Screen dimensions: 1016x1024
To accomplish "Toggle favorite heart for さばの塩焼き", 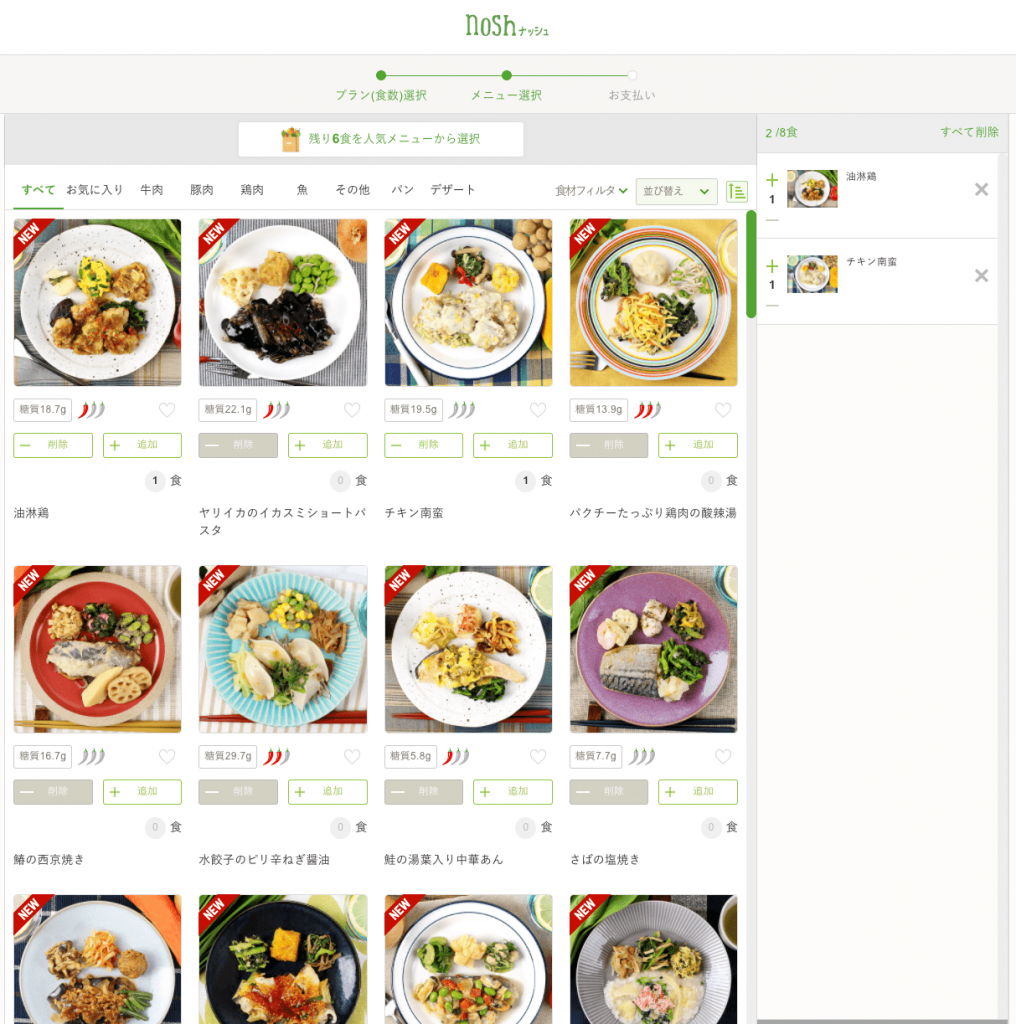I will pyautogui.click(x=723, y=756).
